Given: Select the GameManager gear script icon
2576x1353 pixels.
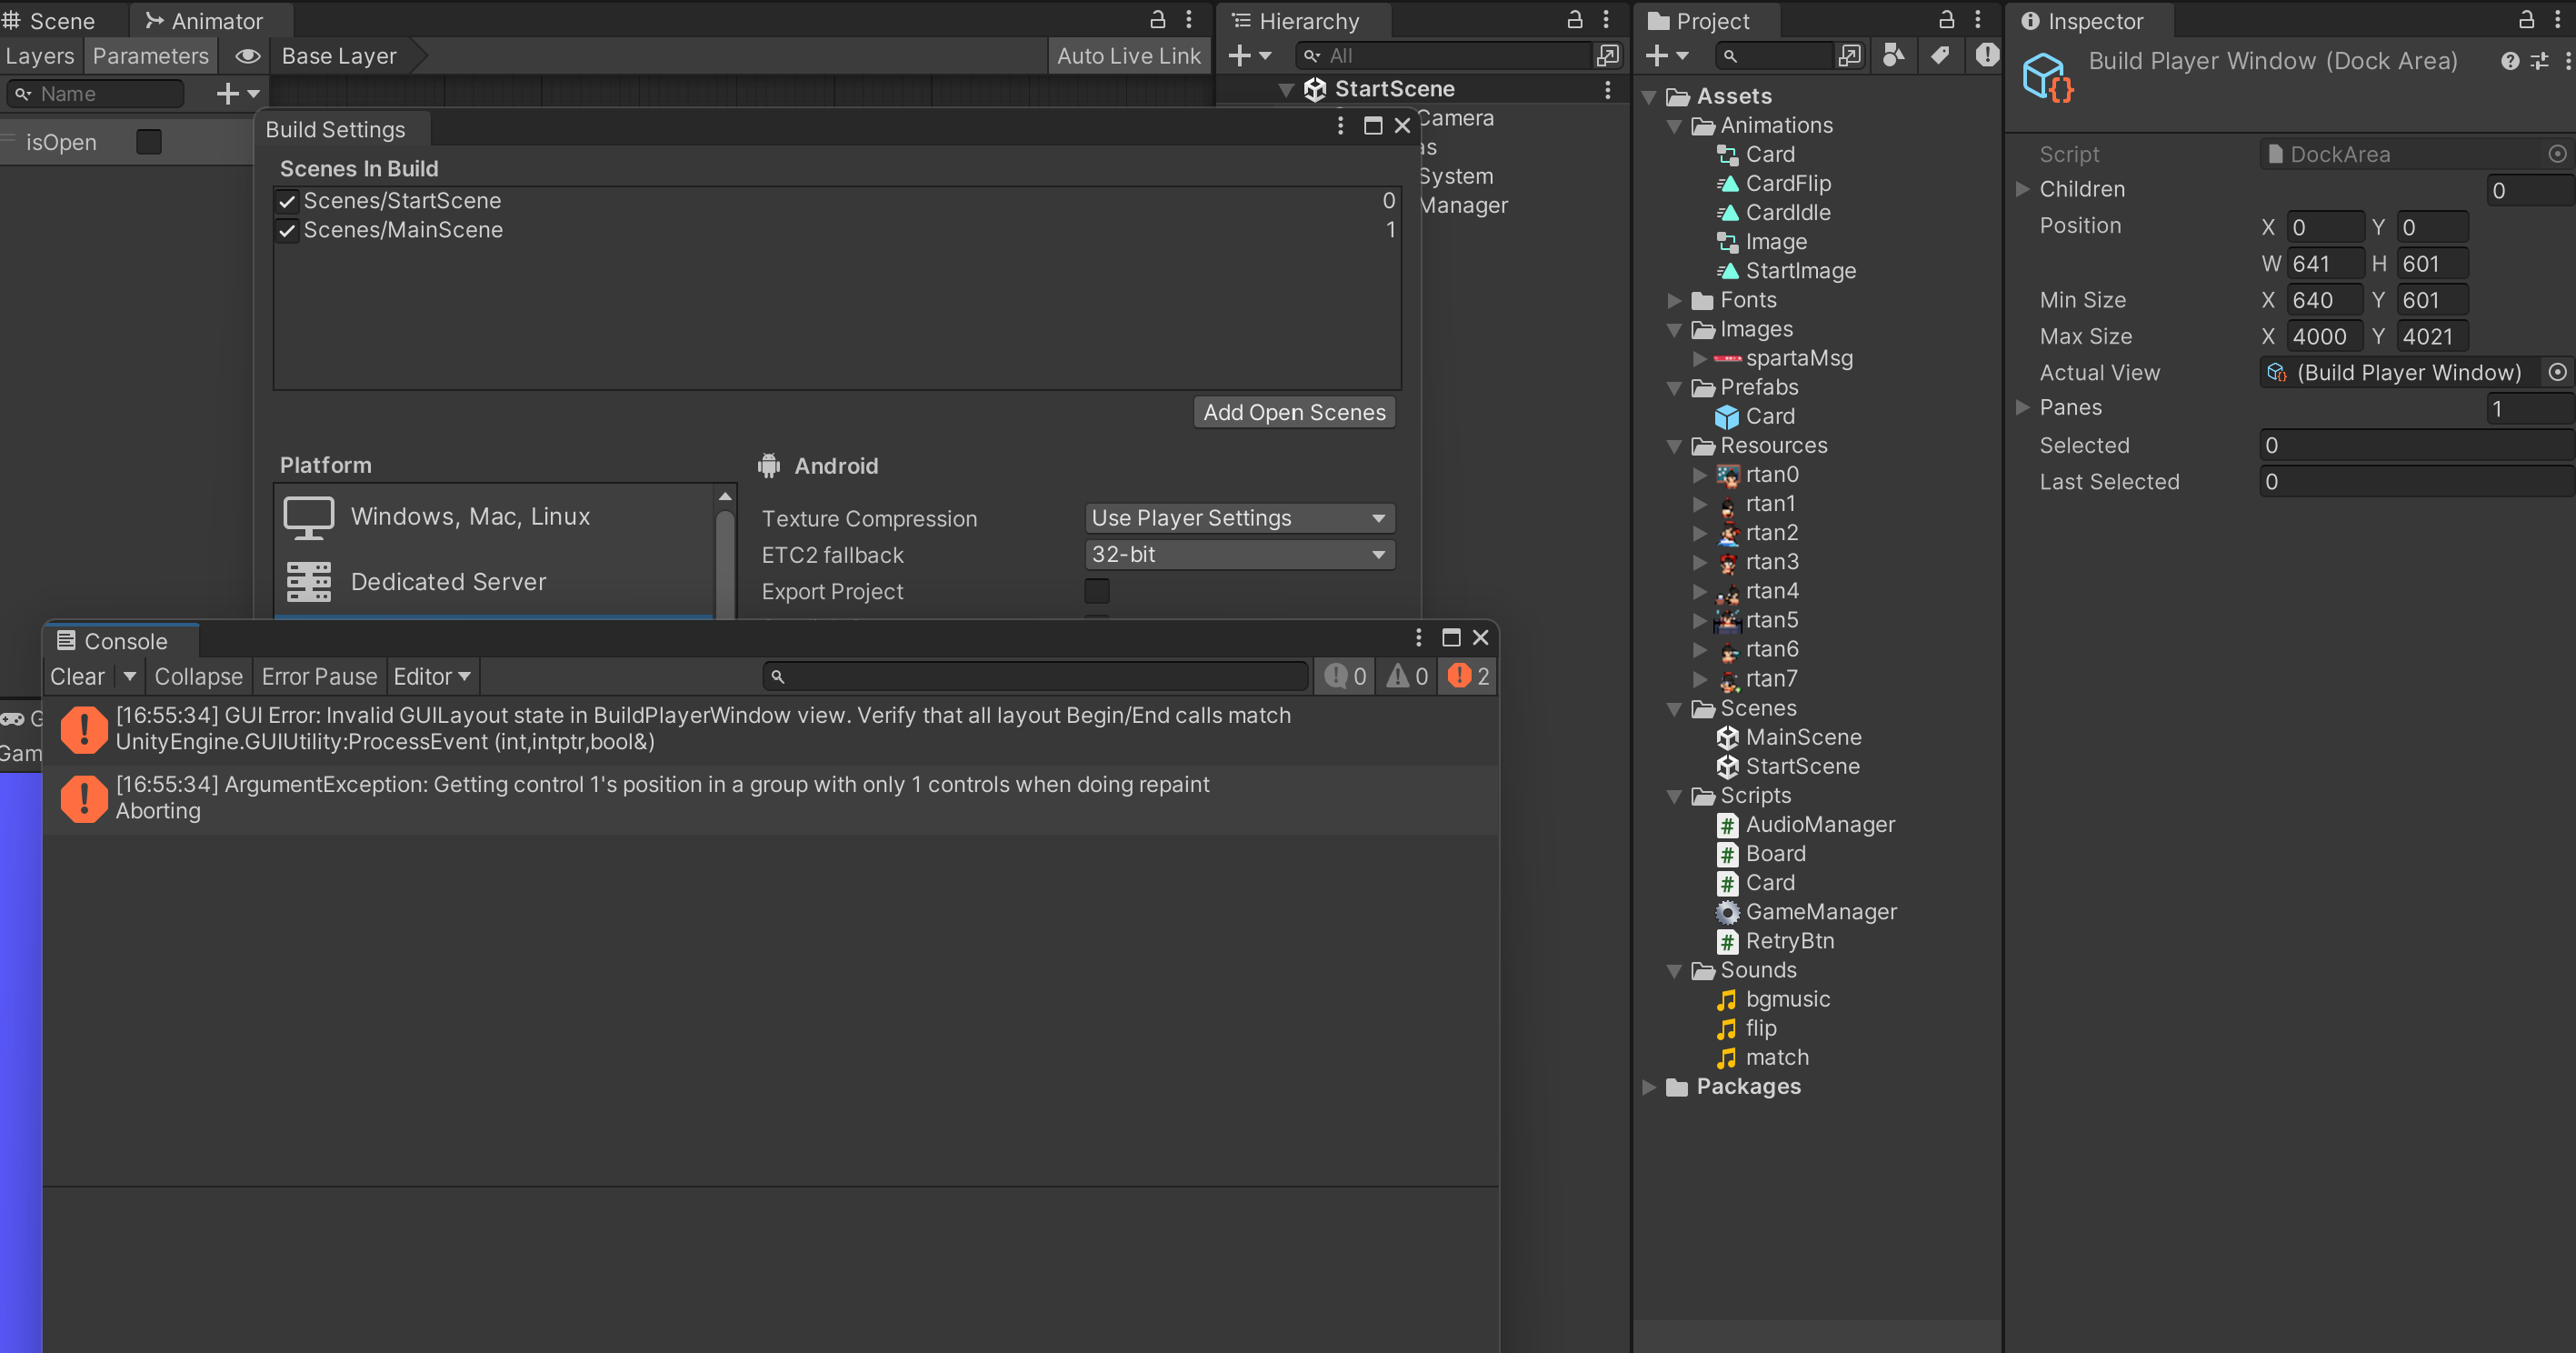Looking at the screenshot, I should pyautogui.click(x=1727, y=912).
